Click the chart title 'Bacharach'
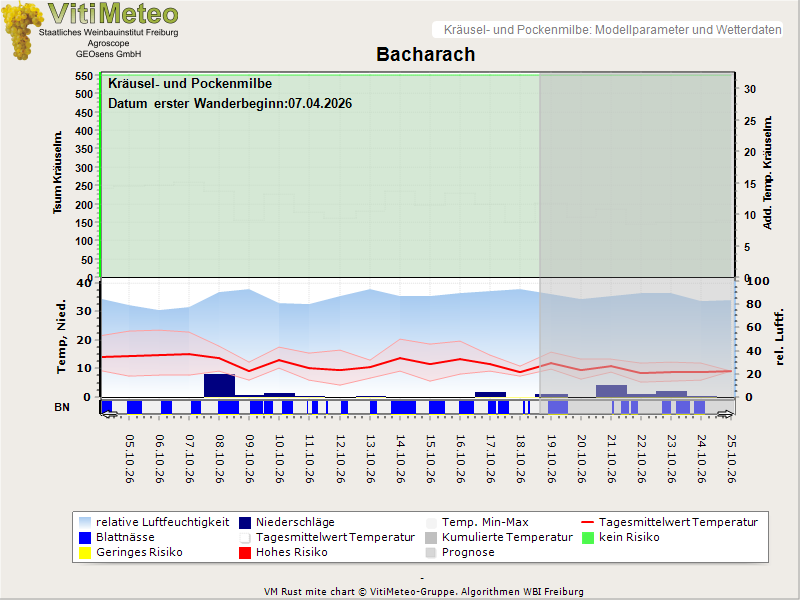 [x=426, y=54]
